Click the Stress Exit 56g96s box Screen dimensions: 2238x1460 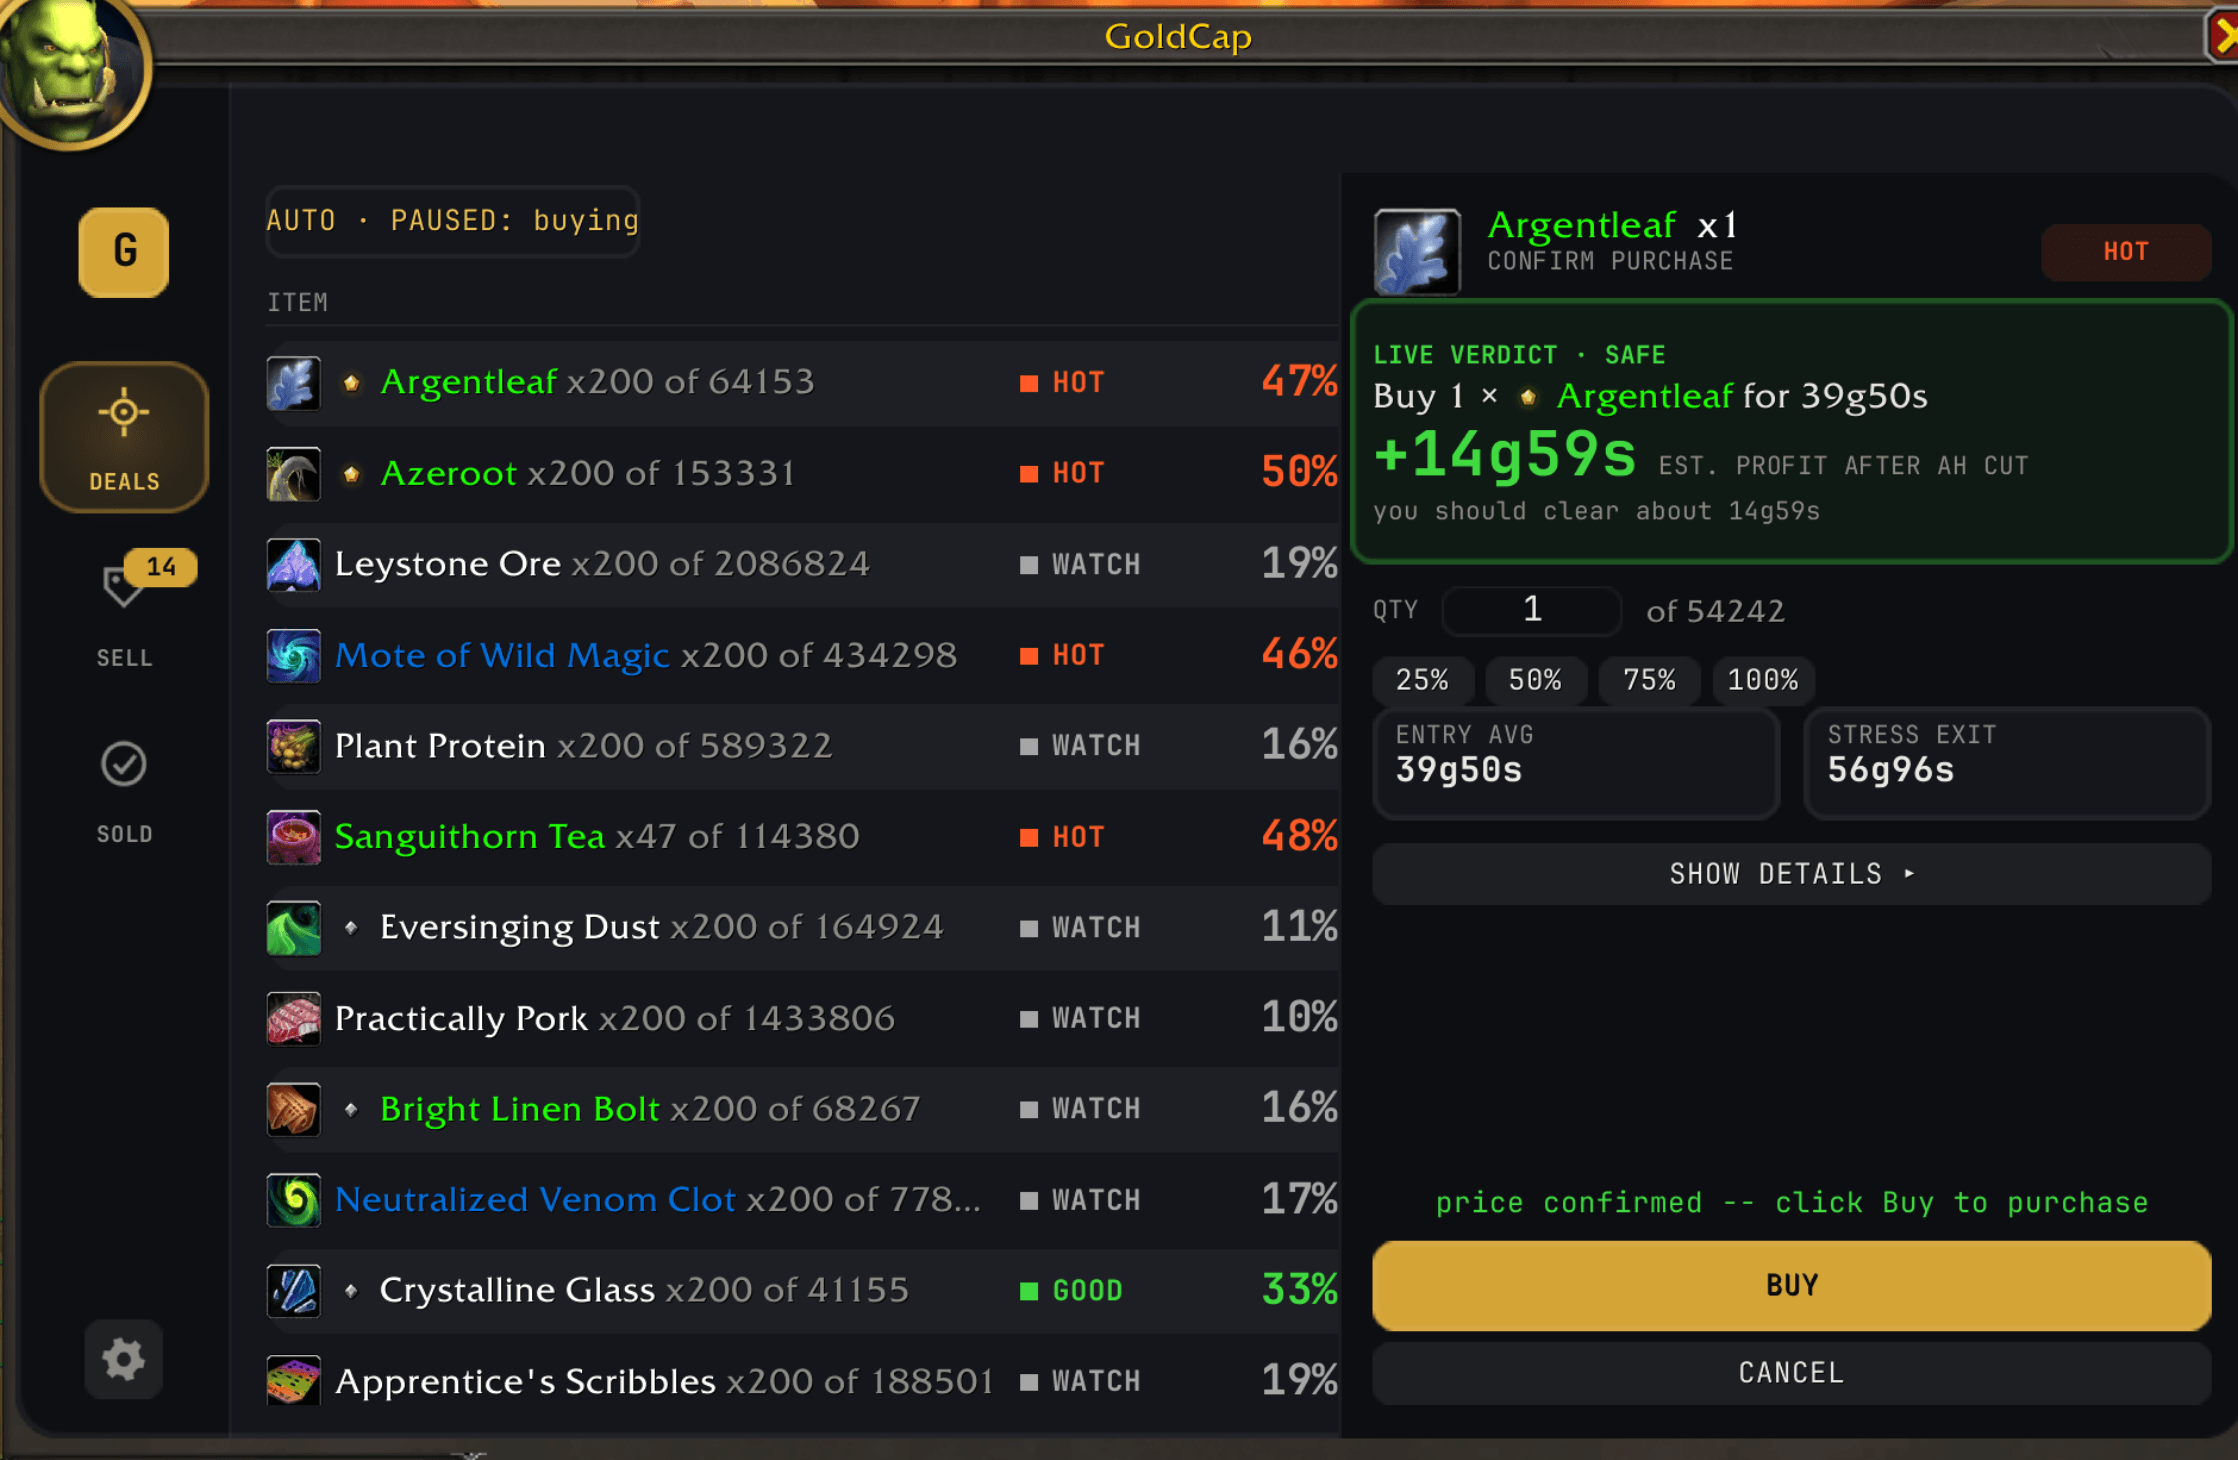(x=2007, y=763)
